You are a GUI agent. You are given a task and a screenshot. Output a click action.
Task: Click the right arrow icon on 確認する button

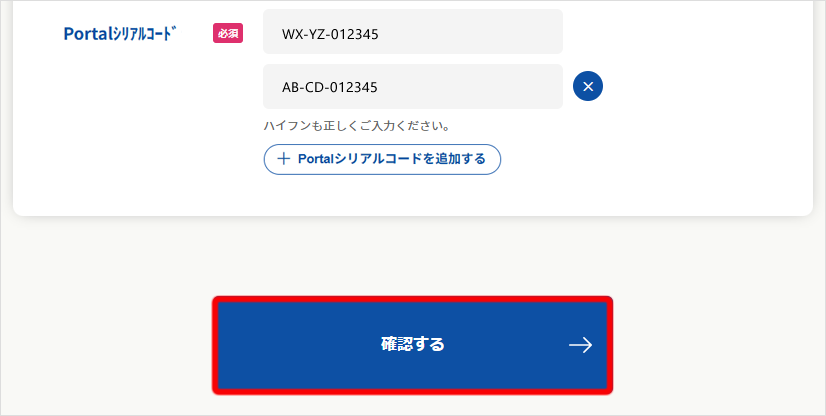[580, 345]
